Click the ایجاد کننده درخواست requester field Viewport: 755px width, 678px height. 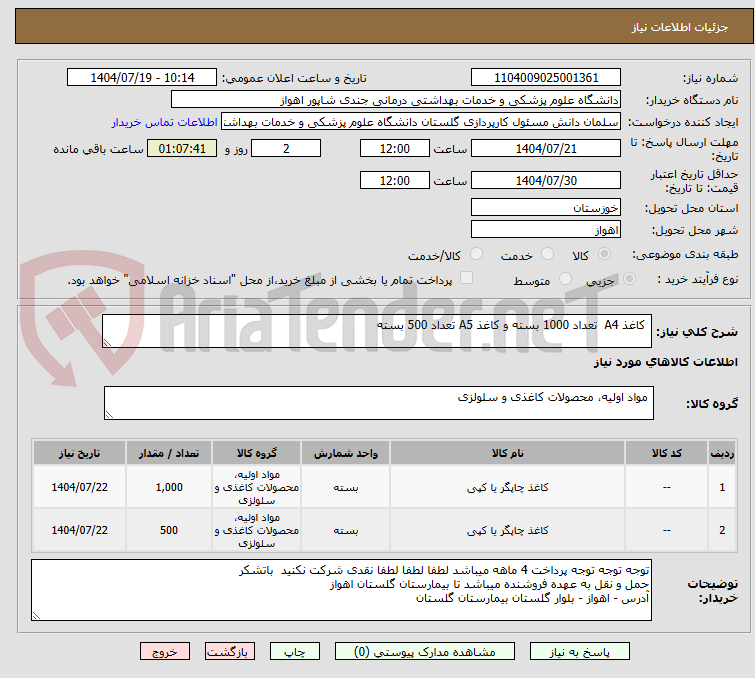pyautogui.click(x=421, y=122)
